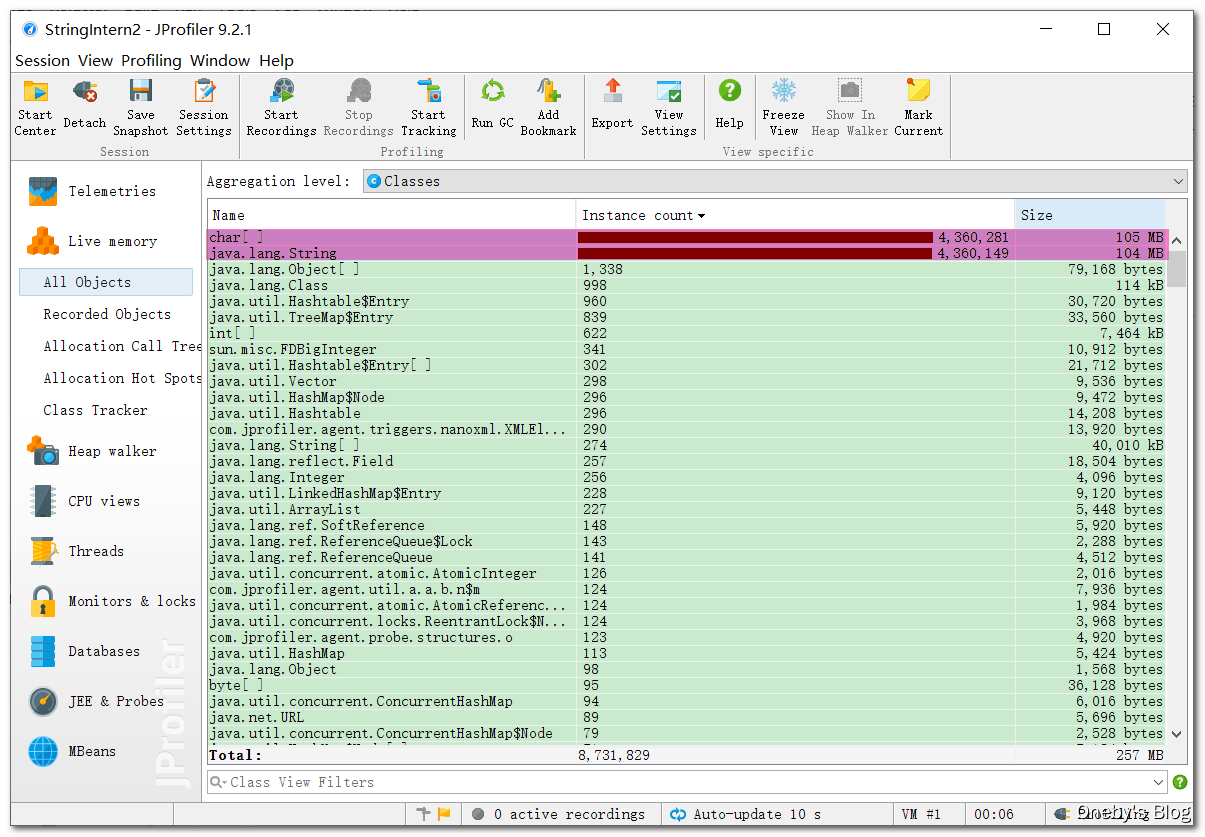Click Start Recordings
Image resolution: width=1205 pixels, height=837 pixels.
tap(281, 108)
